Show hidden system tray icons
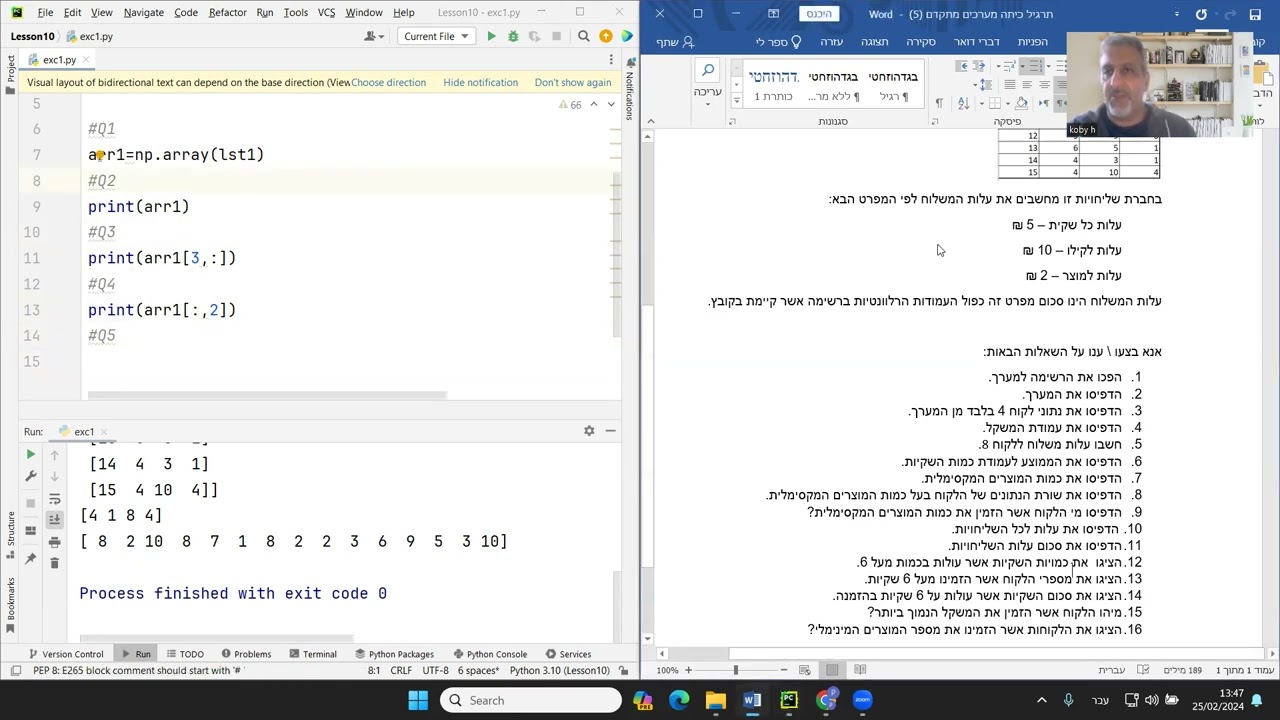This screenshot has width=1280, height=720. point(1041,700)
